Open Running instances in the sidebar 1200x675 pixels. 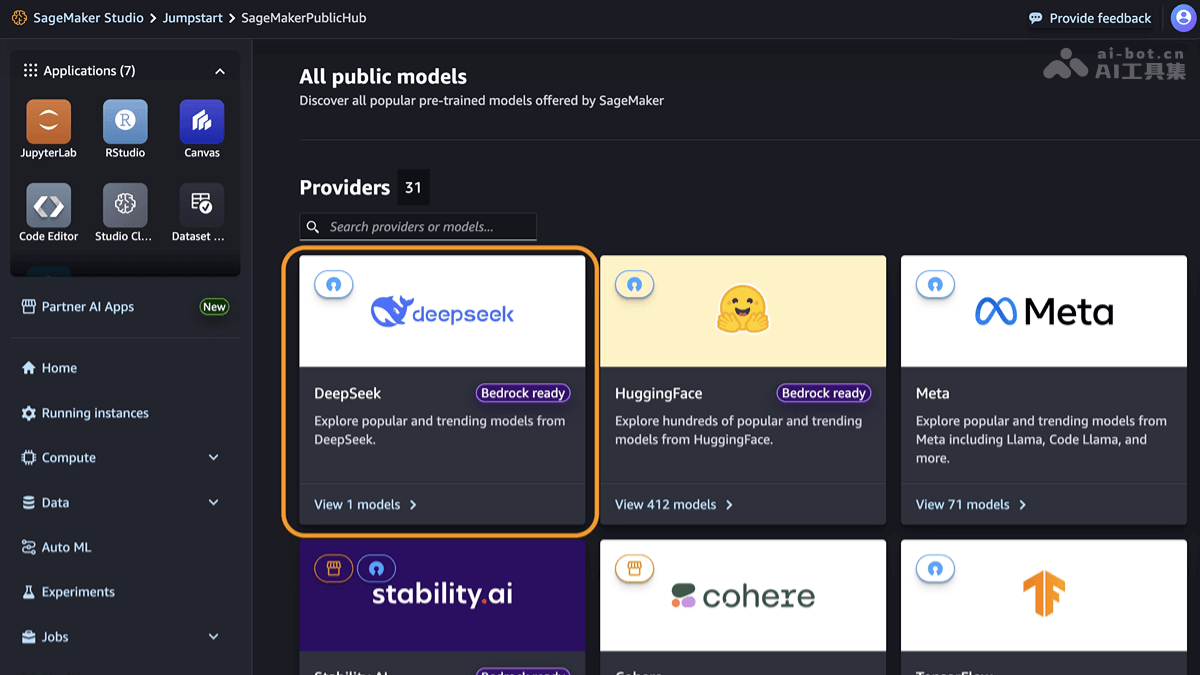tap(95, 413)
